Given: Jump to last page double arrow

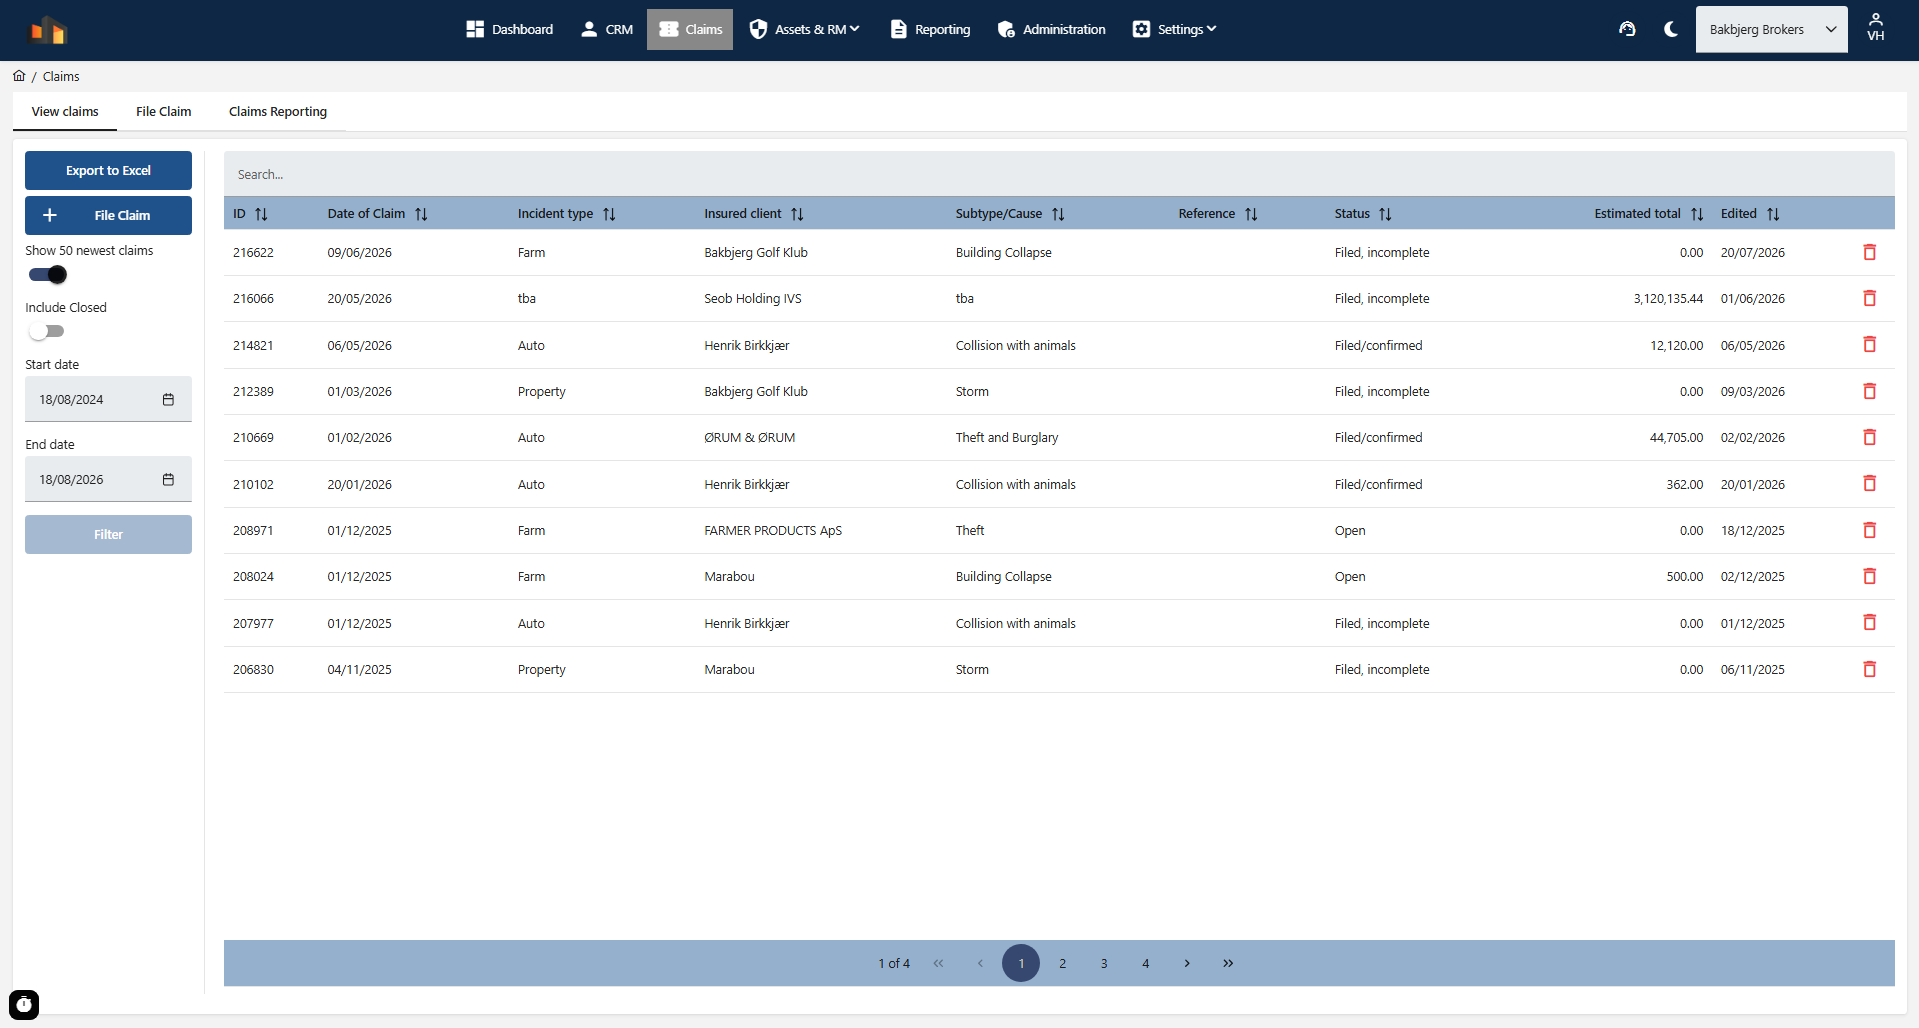Looking at the screenshot, I should pos(1228,963).
